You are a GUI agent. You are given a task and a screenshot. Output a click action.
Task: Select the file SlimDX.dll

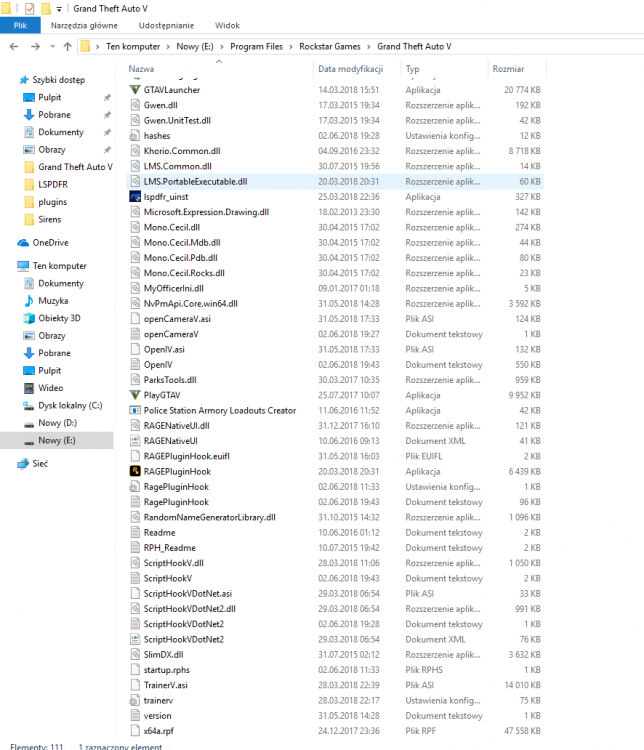click(334, 655)
